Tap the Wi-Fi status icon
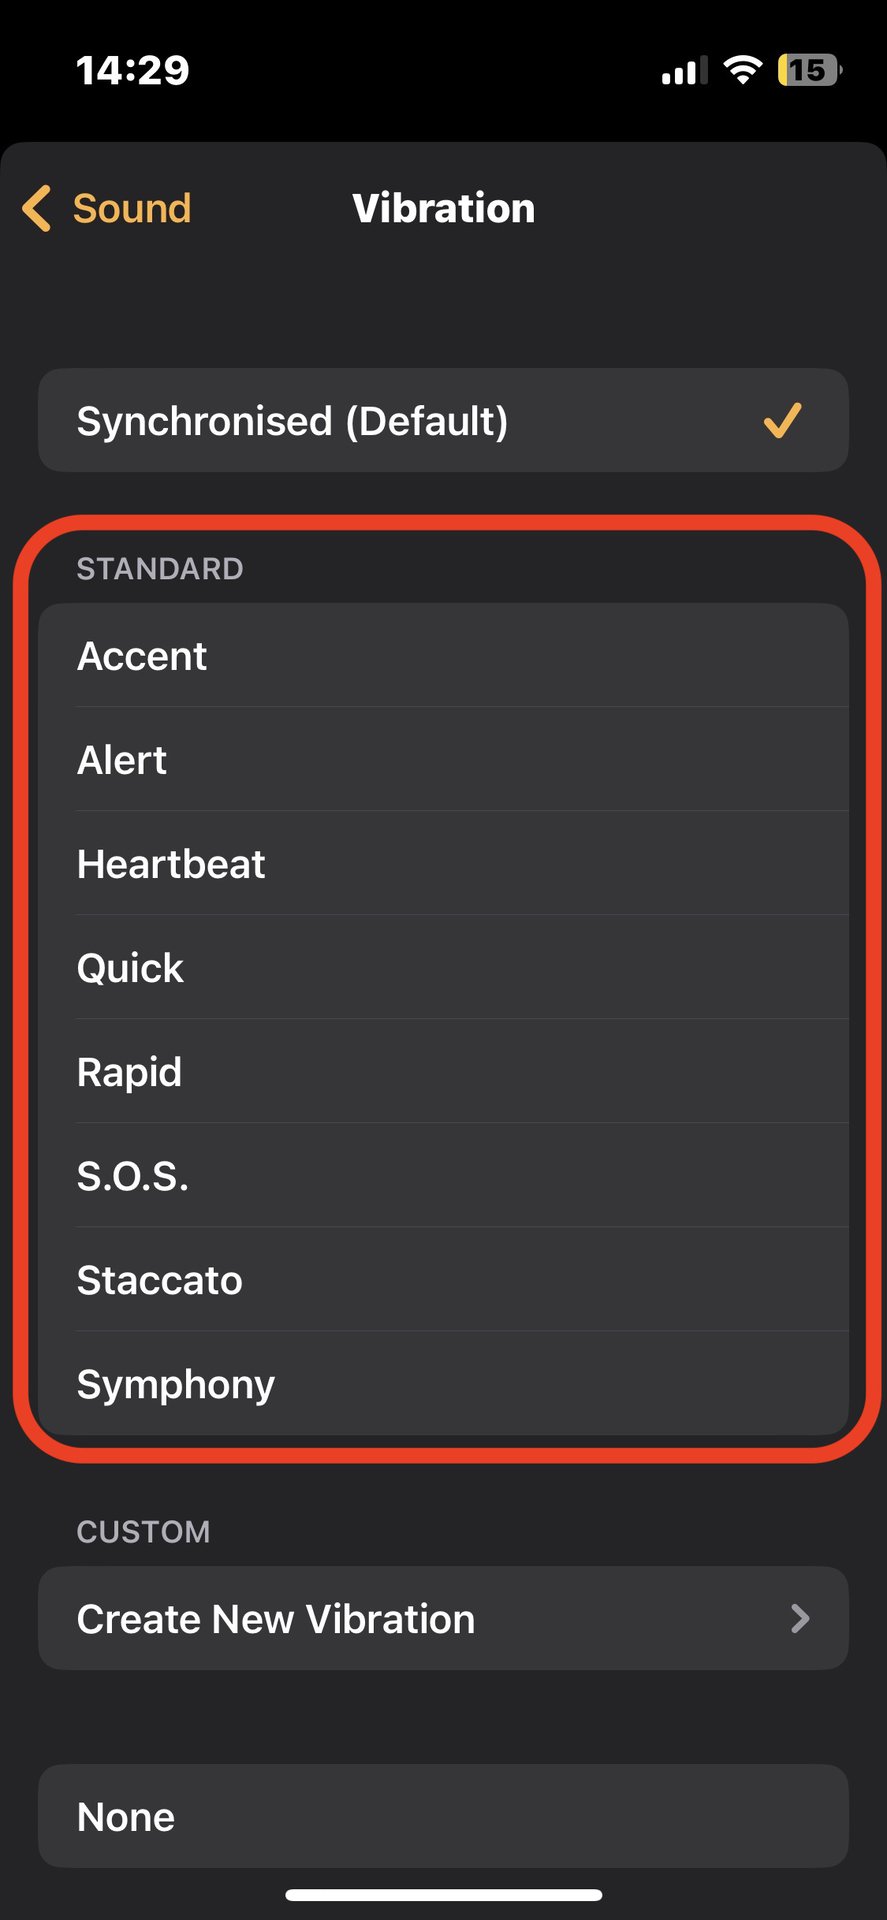887x1920 pixels. pos(742,70)
